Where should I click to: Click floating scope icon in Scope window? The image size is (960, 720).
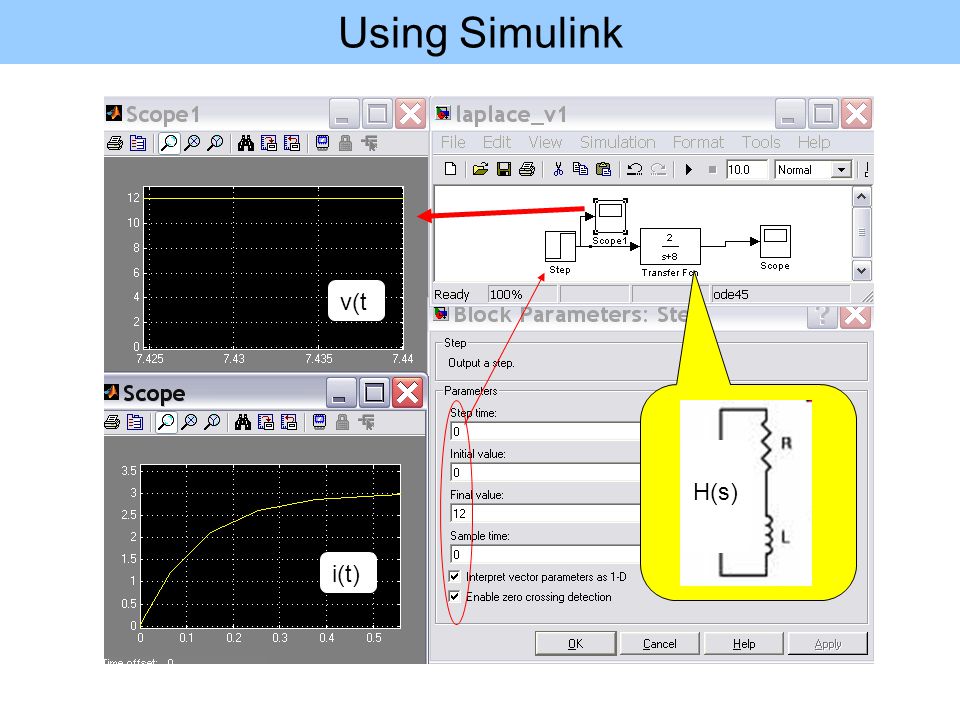point(319,422)
